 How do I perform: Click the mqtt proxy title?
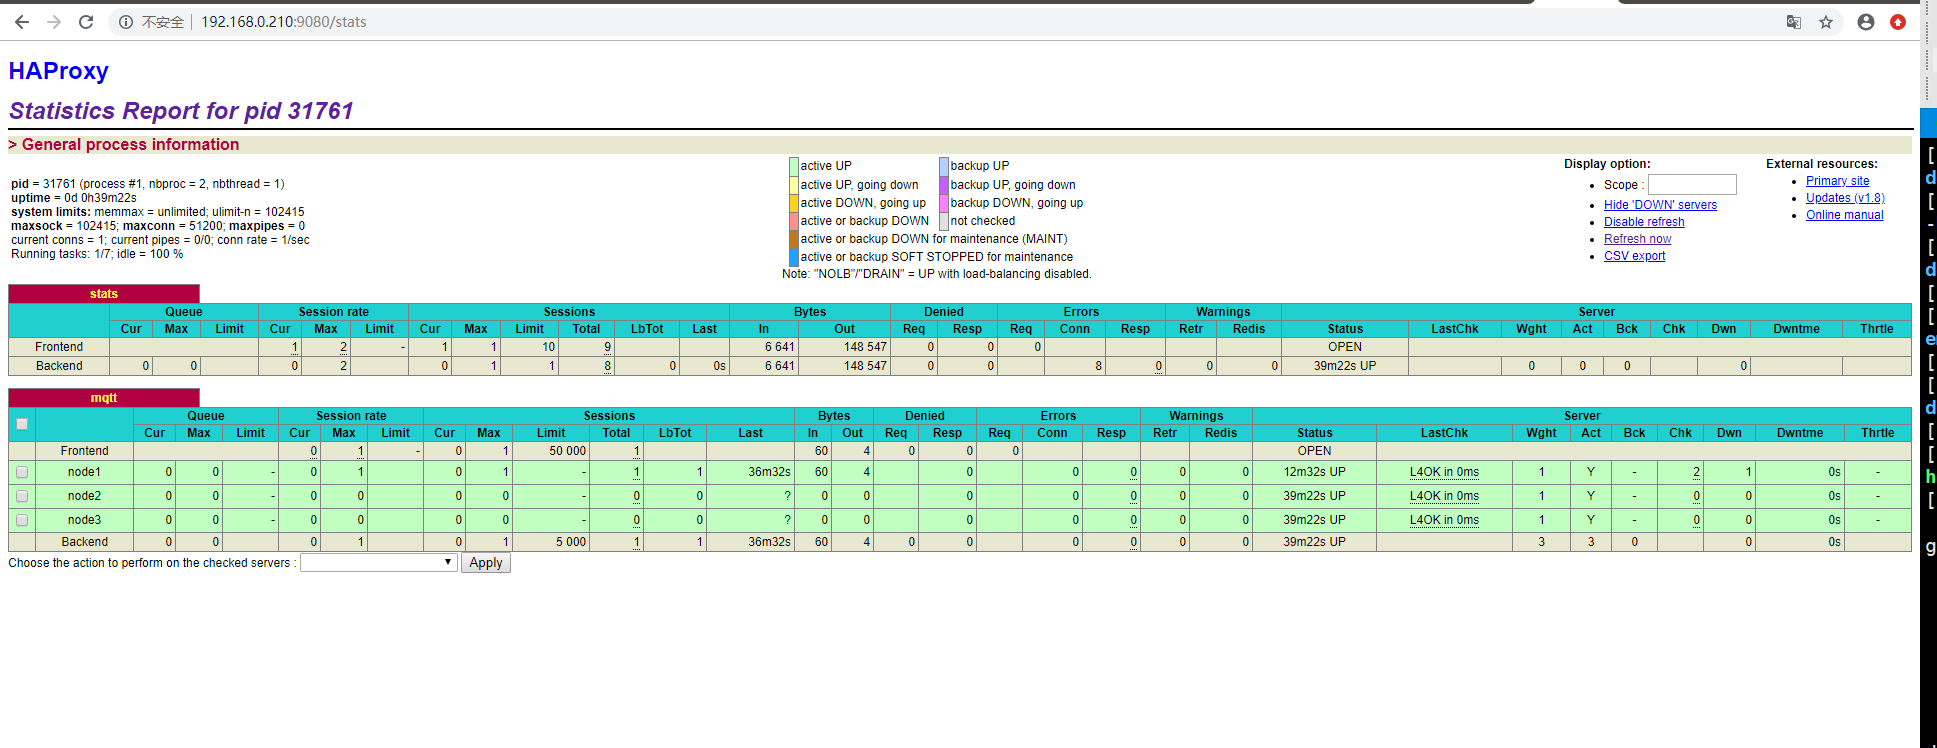[104, 398]
